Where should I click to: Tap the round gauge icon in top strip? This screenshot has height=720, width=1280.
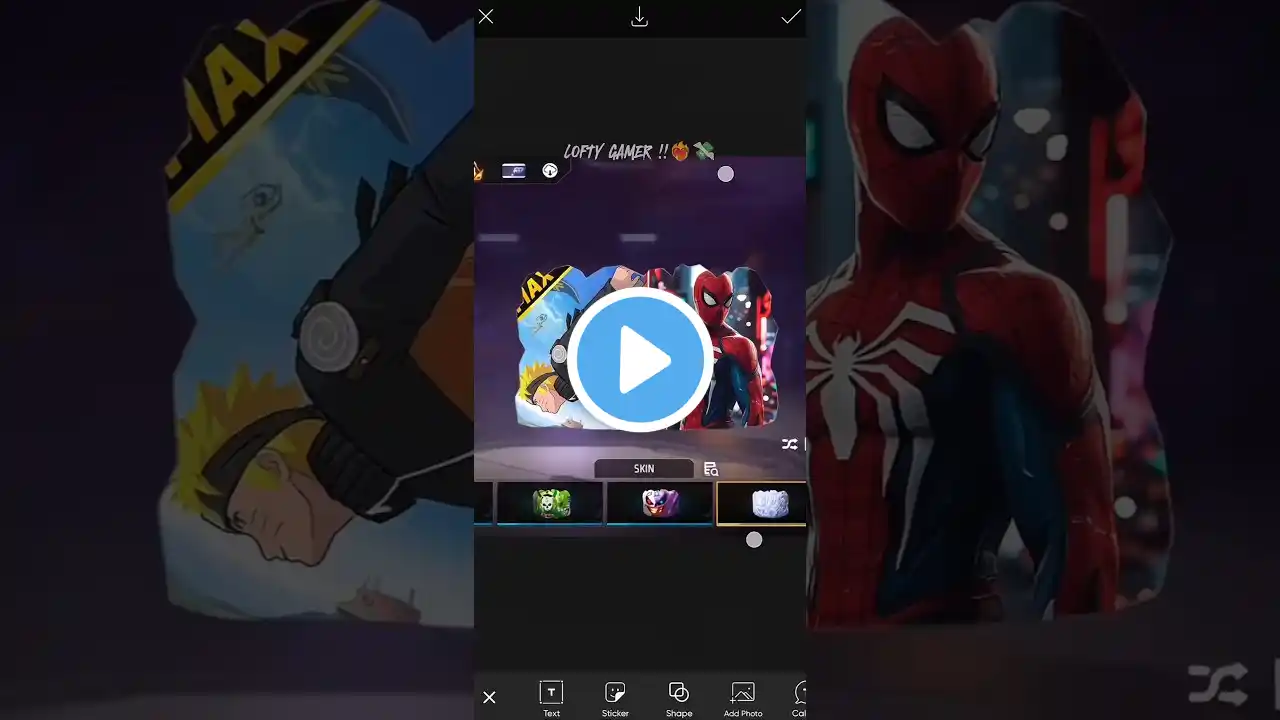pos(550,171)
